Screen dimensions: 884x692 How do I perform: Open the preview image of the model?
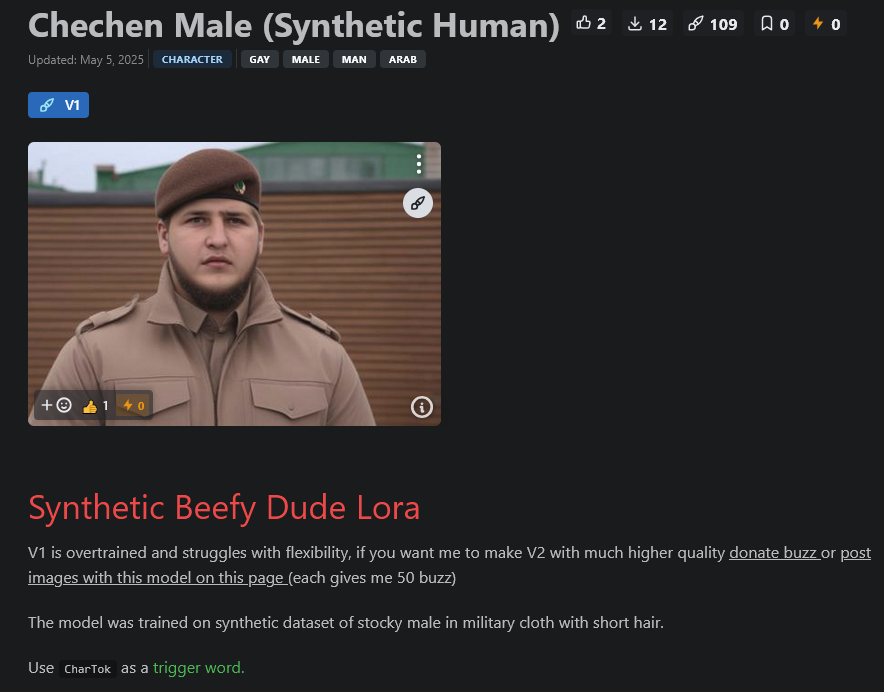tap(235, 284)
